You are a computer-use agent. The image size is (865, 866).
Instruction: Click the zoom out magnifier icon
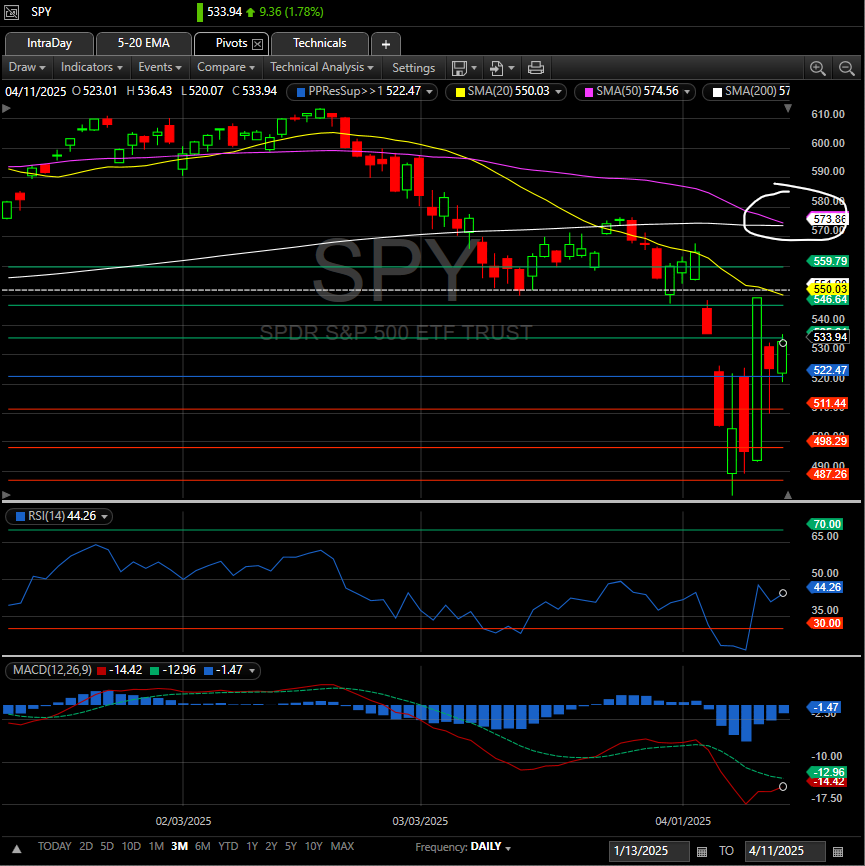click(x=846, y=68)
